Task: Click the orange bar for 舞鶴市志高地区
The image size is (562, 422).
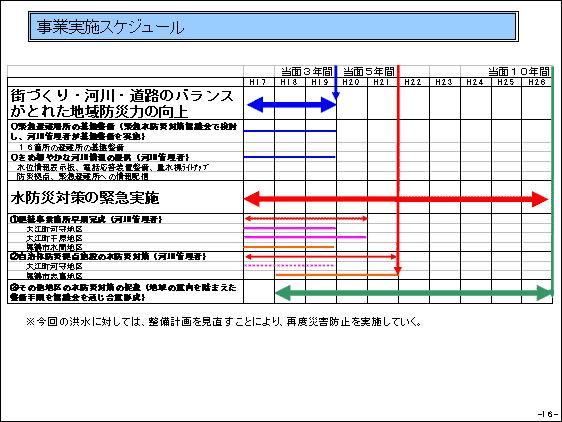Action: click(337, 275)
